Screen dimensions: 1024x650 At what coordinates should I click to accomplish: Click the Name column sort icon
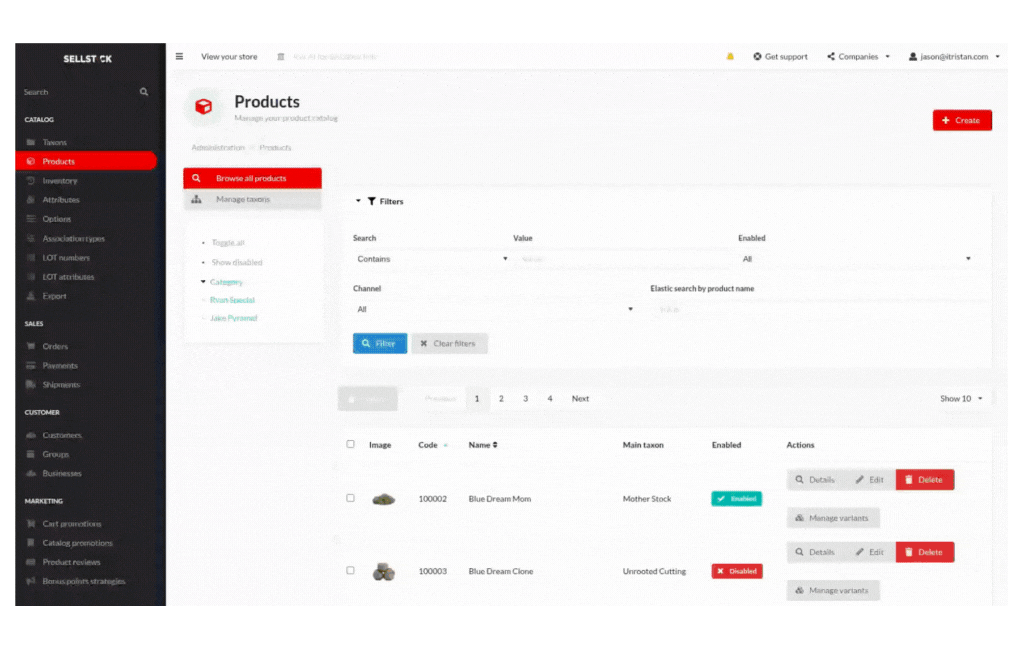pyautogui.click(x=495, y=445)
